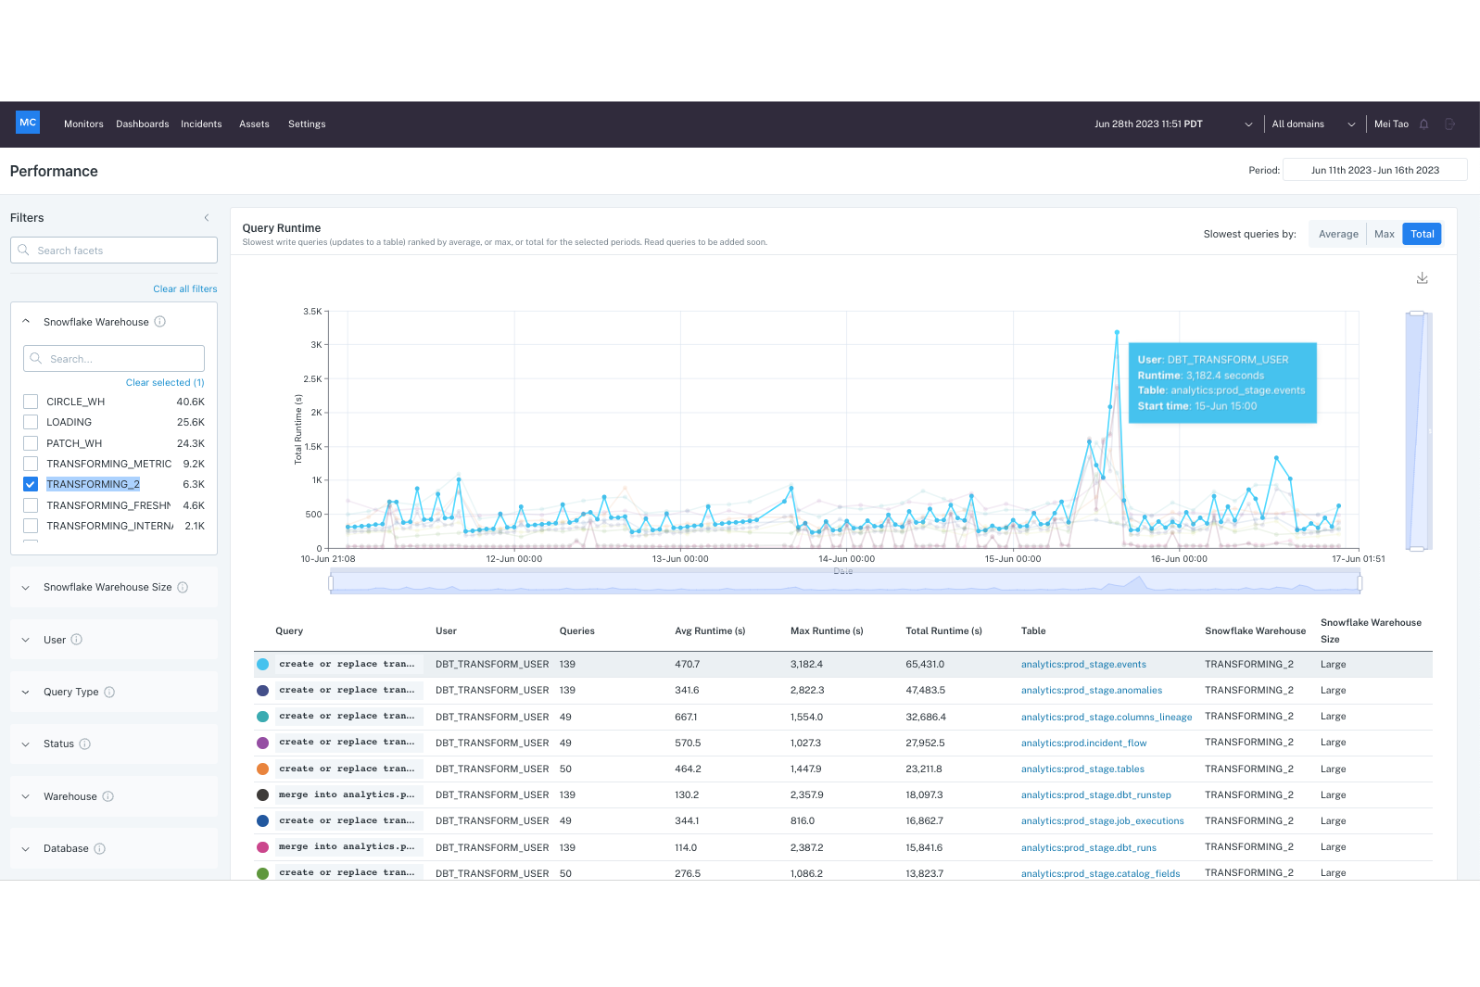Uncheck the TRANSFORMING_2 checkbox
Viewport: 1480px width, 987px height.
coord(31,484)
